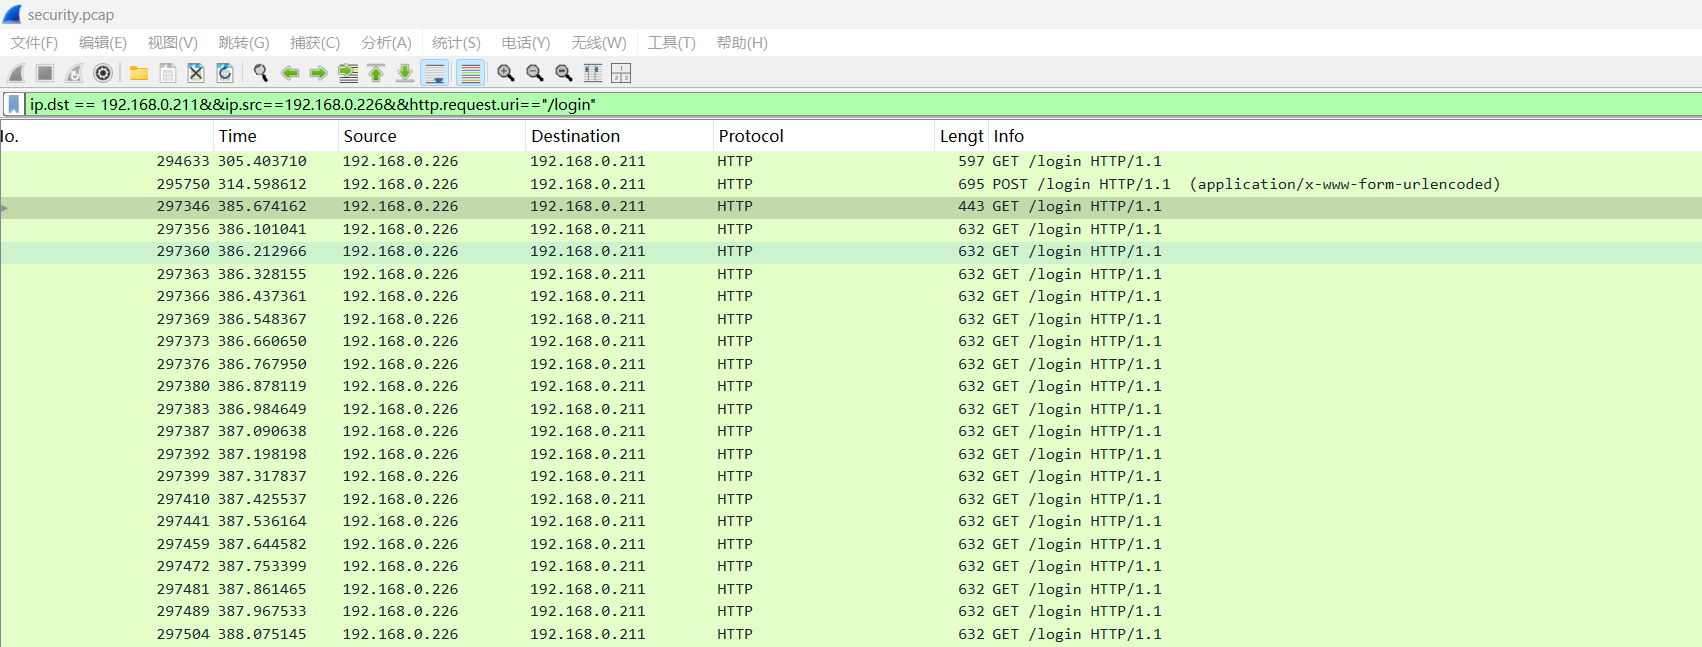1702x647 pixels.
Task: Select packet 294633 row
Action: pos(851,161)
